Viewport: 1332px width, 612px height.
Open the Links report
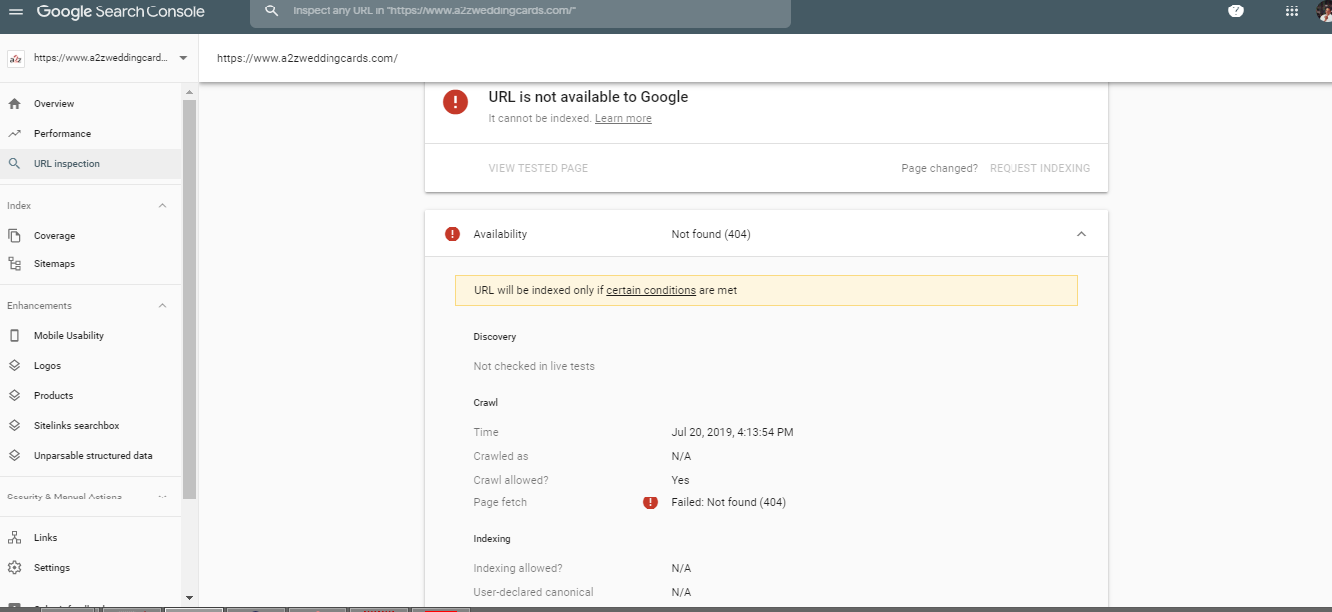pyautogui.click(x=45, y=538)
